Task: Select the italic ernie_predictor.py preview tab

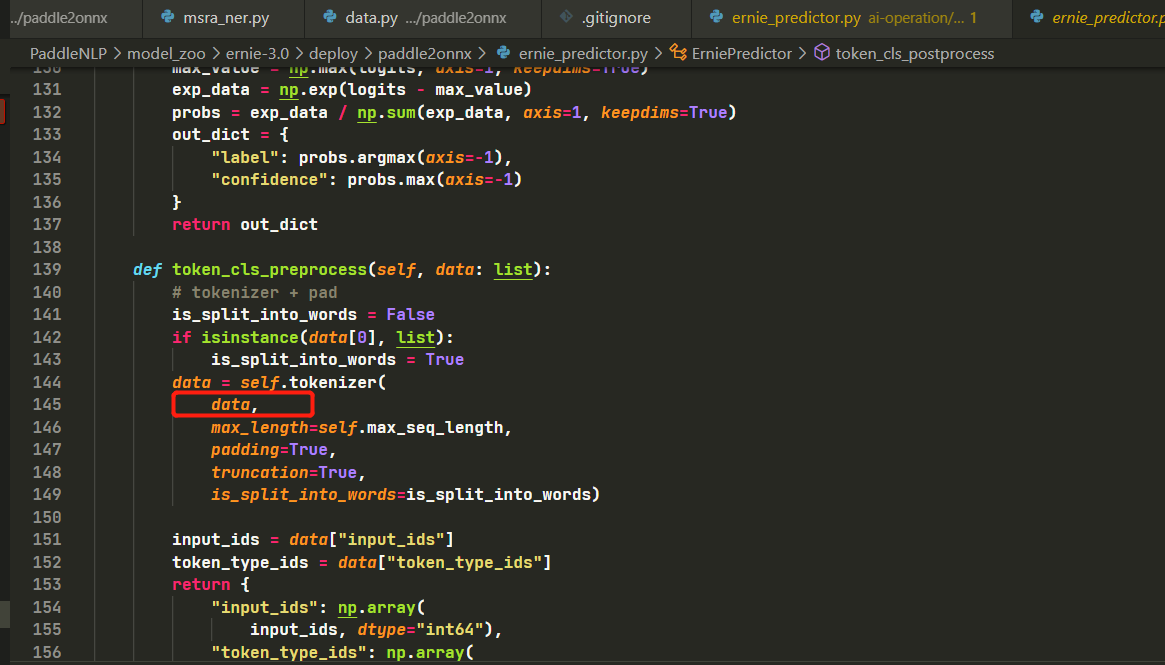Action: (1088, 18)
